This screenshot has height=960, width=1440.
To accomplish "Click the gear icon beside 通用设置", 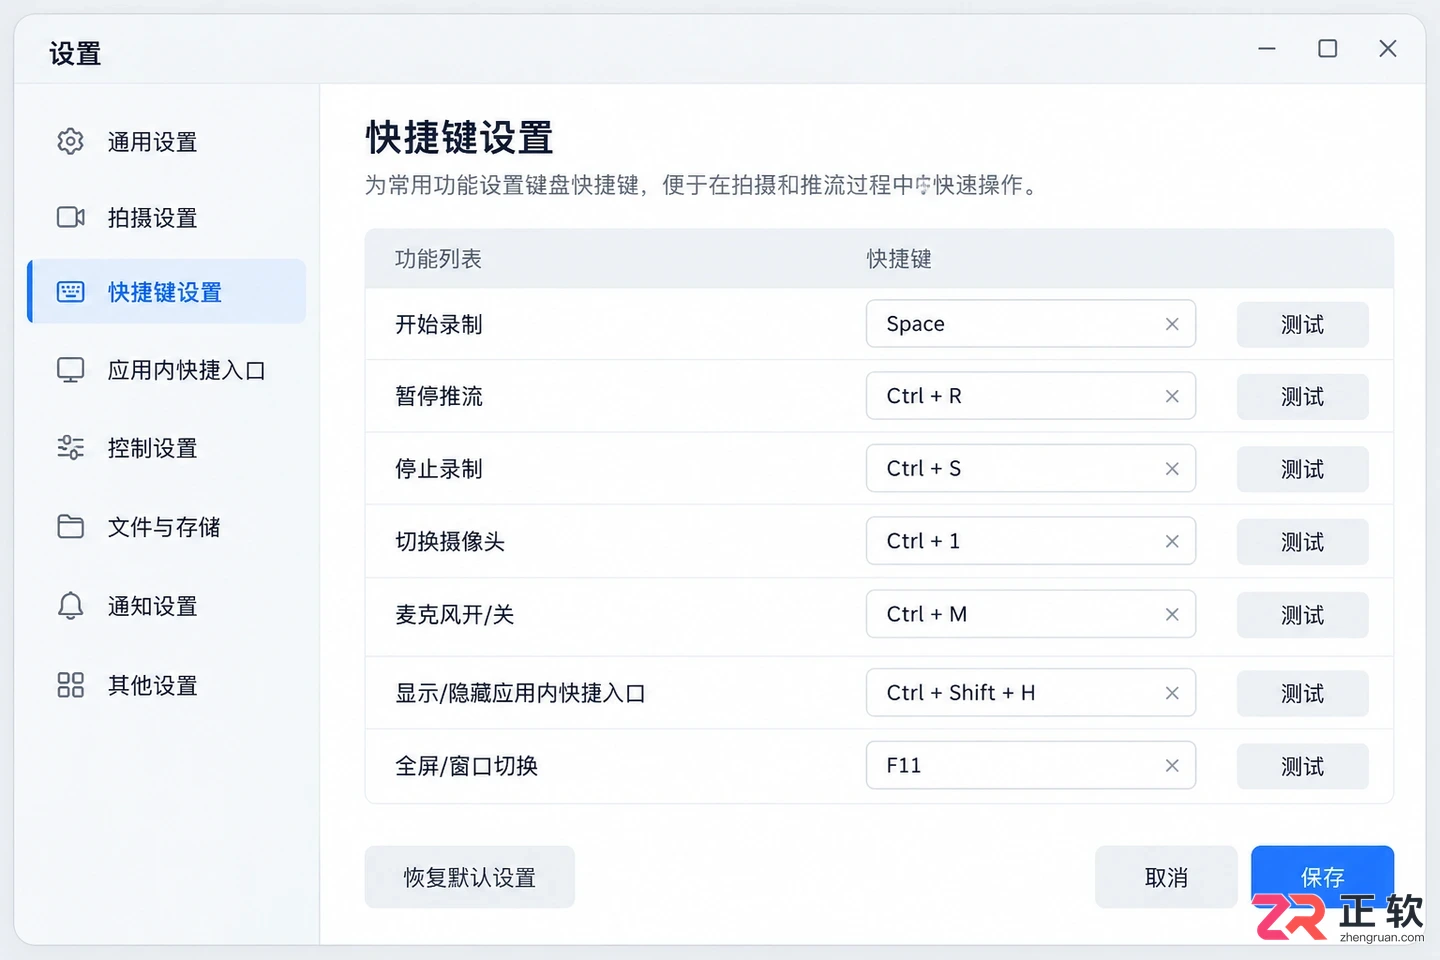I will tap(70, 141).
